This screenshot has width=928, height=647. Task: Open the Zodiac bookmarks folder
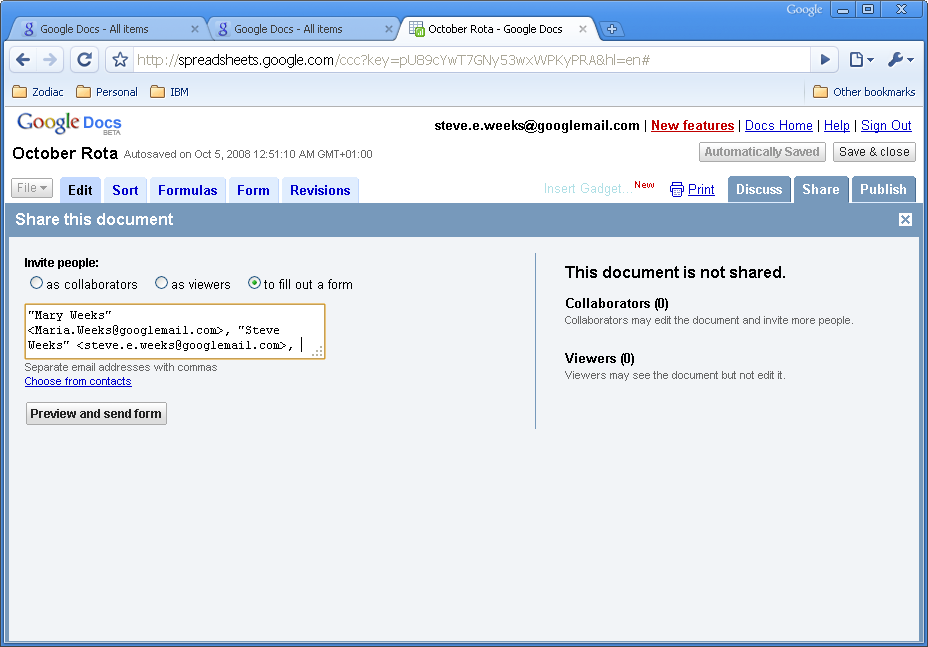tap(38, 92)
